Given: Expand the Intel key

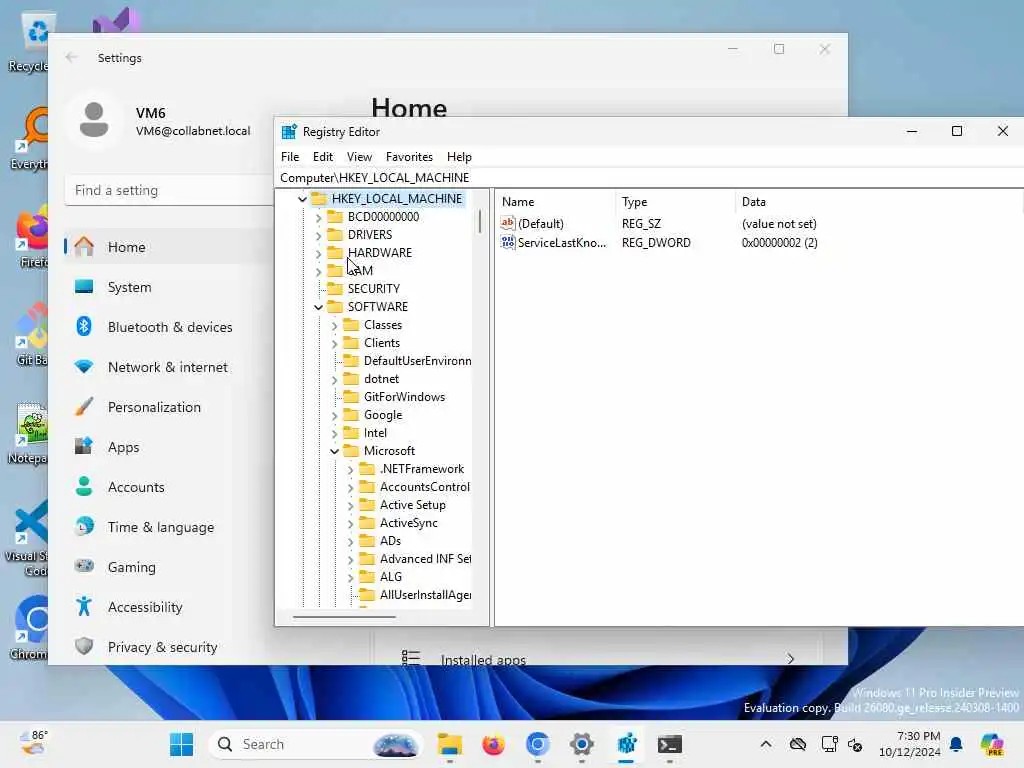Looking at the screenshot, I should pyautogui.click(x=334, y=433).
